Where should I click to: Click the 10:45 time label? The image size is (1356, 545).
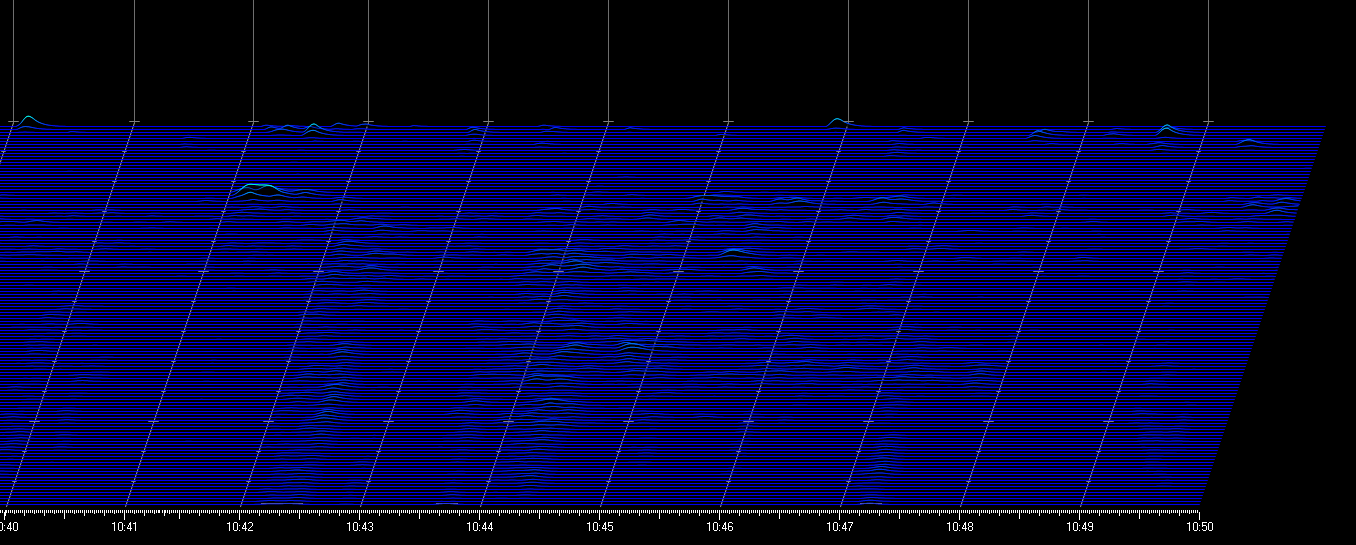tap(600, 526)
